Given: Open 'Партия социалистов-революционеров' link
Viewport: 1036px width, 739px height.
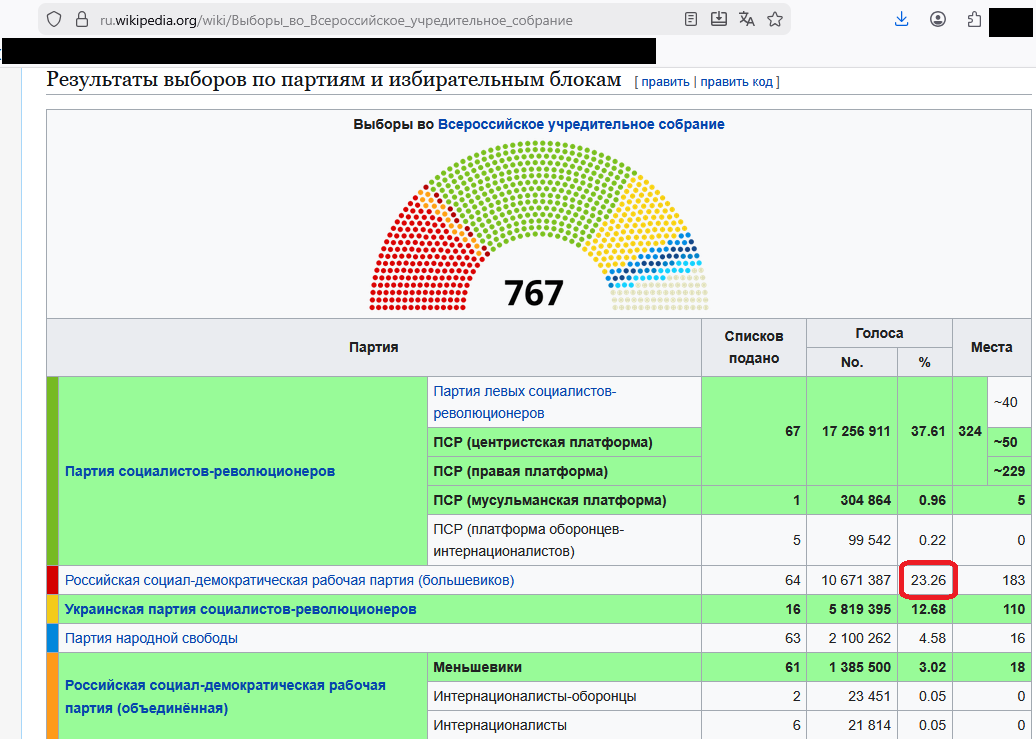Looking at the screenshot, I should [200, 471].
